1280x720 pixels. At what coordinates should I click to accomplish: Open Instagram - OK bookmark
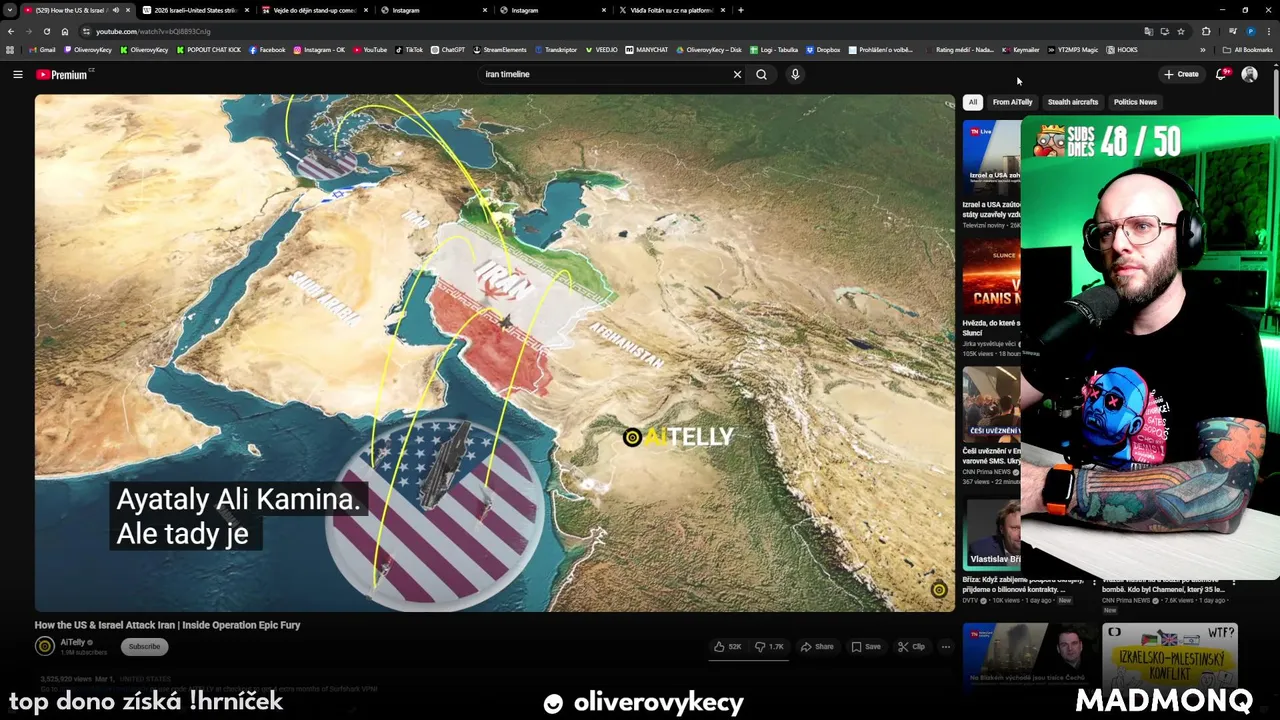(x=319, y=50)
